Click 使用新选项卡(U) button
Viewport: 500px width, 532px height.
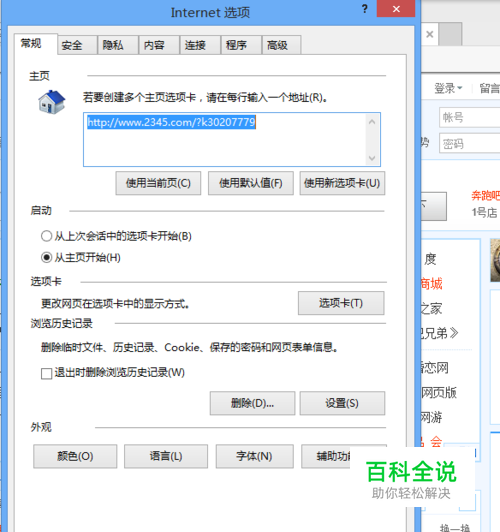342,183
